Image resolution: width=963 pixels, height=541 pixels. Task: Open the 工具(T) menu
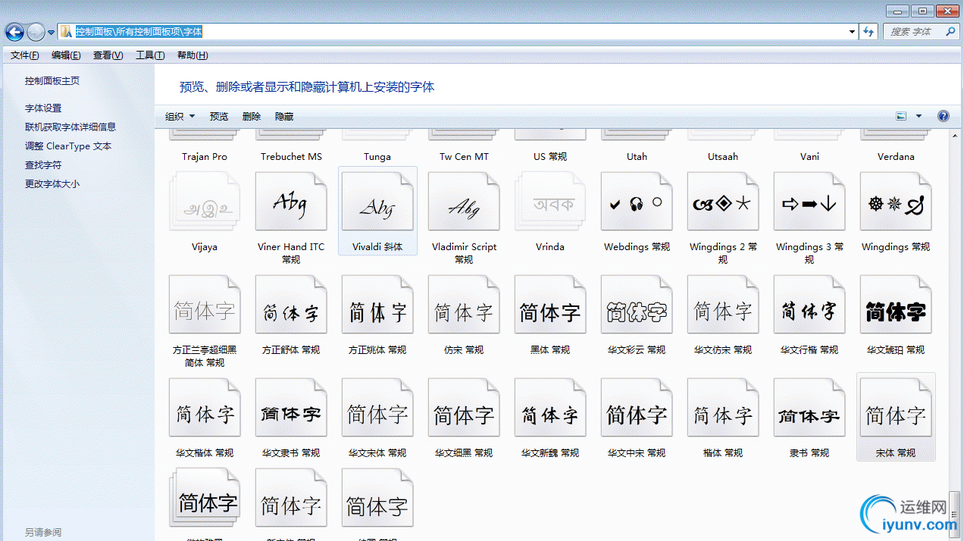(150, 55)
